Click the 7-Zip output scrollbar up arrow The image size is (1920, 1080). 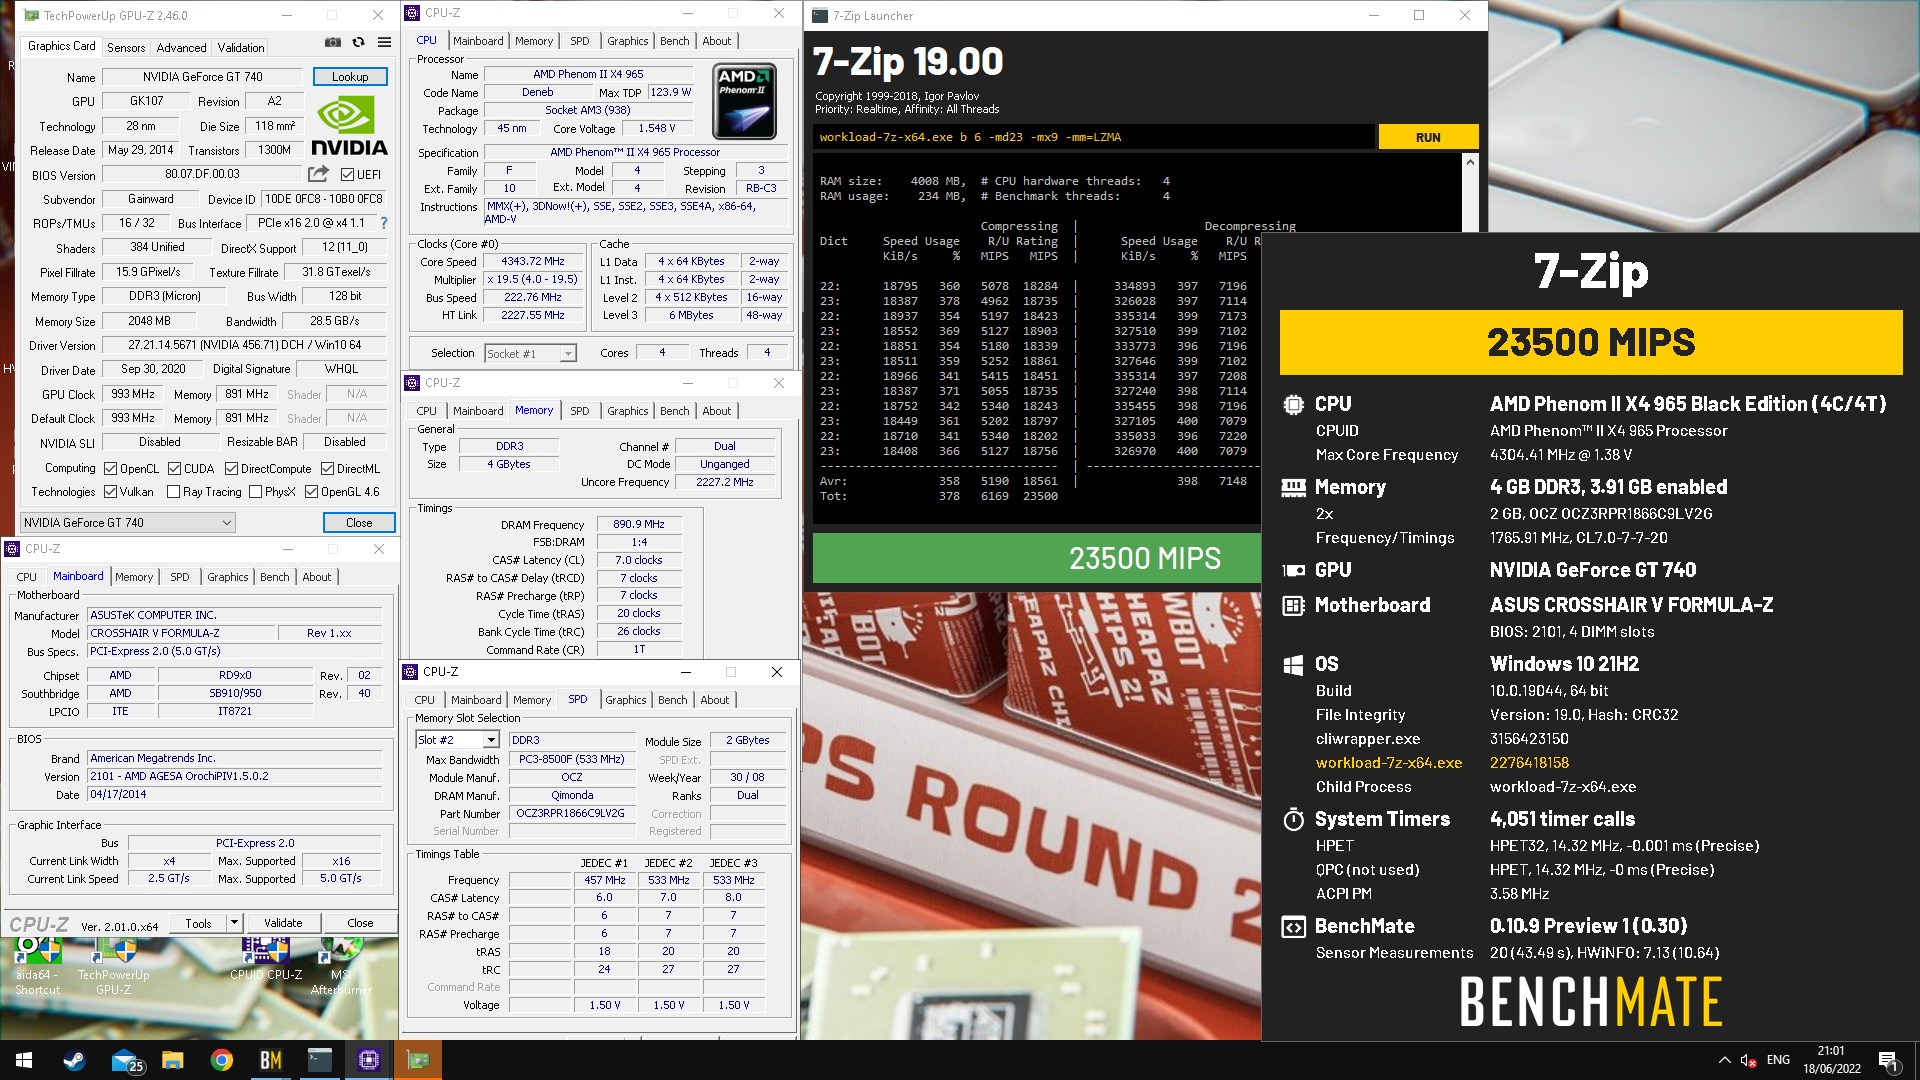[1470, 162]
